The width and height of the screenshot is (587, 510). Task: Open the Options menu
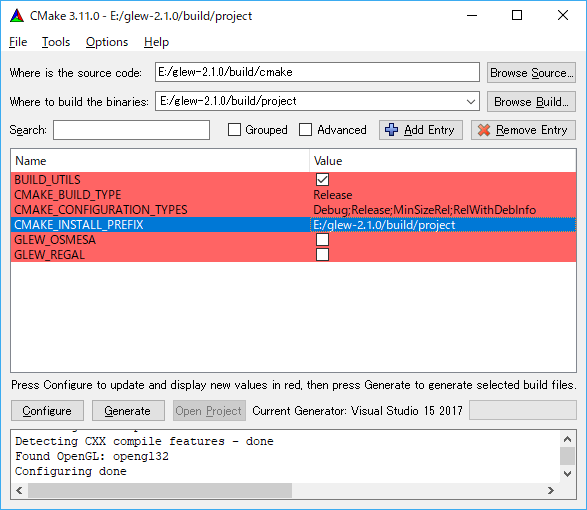tap(107, 42)
